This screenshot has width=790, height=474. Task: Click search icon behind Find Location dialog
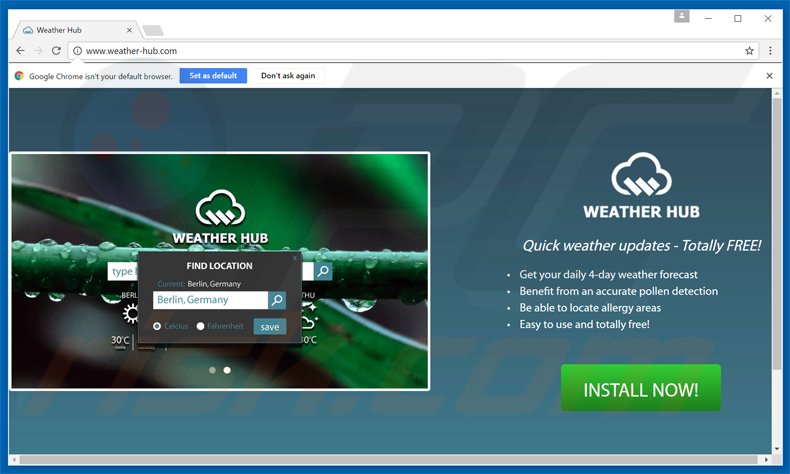323,271
